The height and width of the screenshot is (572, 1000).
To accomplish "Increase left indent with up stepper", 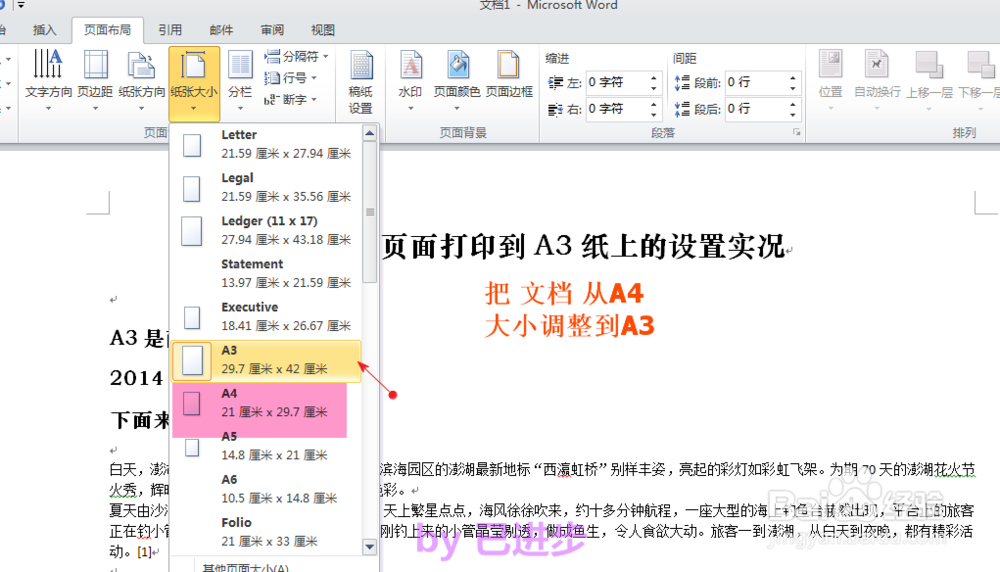I will (654, 78).
